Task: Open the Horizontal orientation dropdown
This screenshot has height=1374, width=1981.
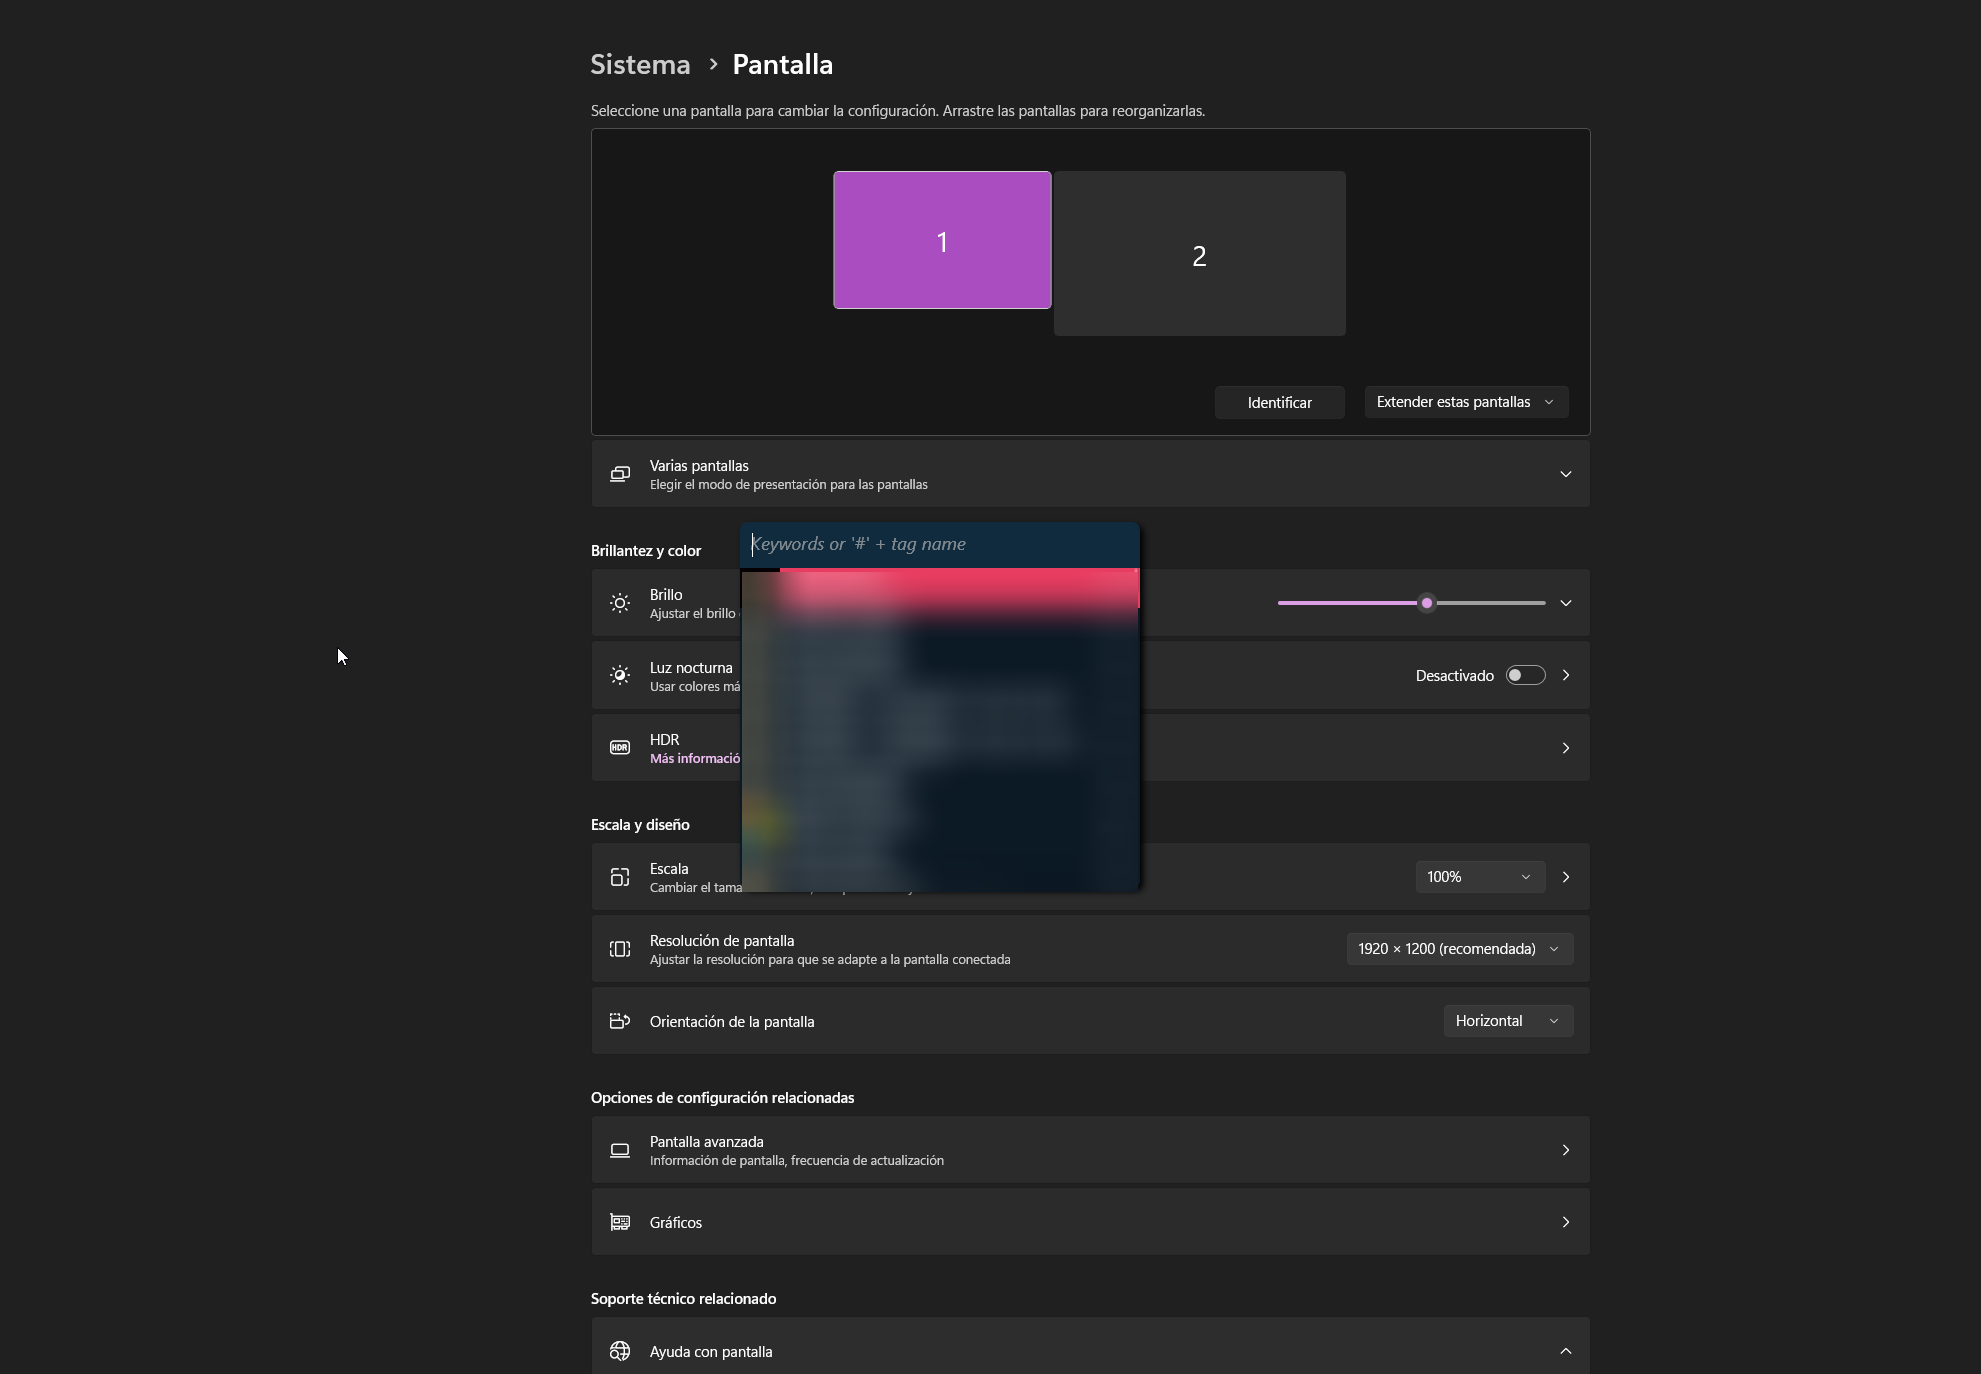Action: (x=1507, y=1021)
